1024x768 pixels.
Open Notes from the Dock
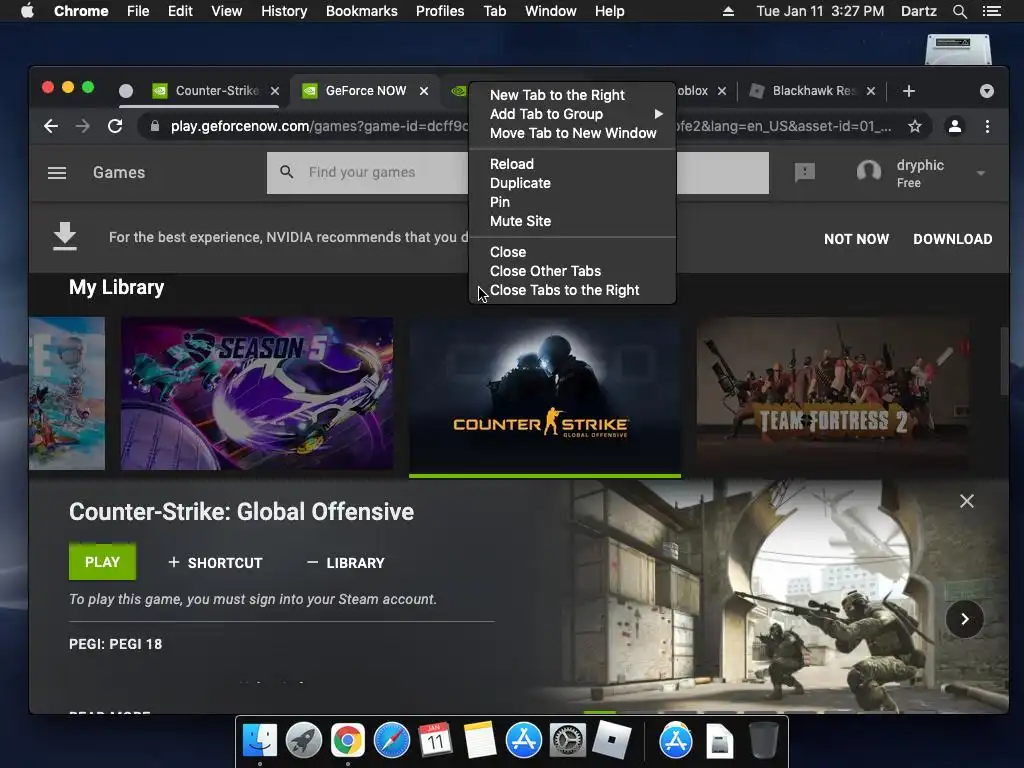(479, 741)
